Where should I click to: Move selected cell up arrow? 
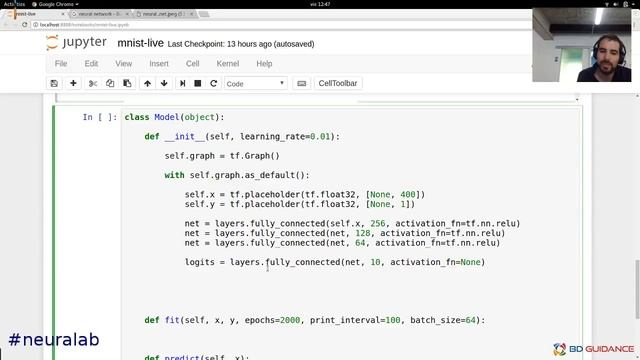(147, 83)
